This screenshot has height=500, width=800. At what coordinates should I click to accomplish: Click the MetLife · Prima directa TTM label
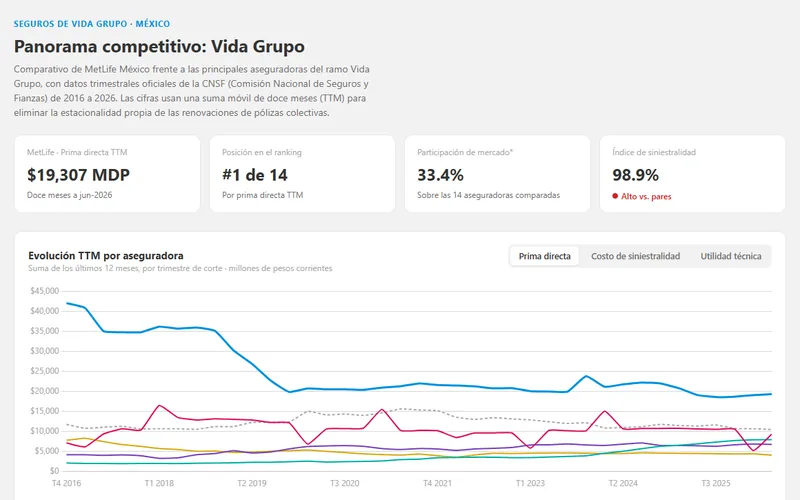pyautogui.click(x=77, y=152)
